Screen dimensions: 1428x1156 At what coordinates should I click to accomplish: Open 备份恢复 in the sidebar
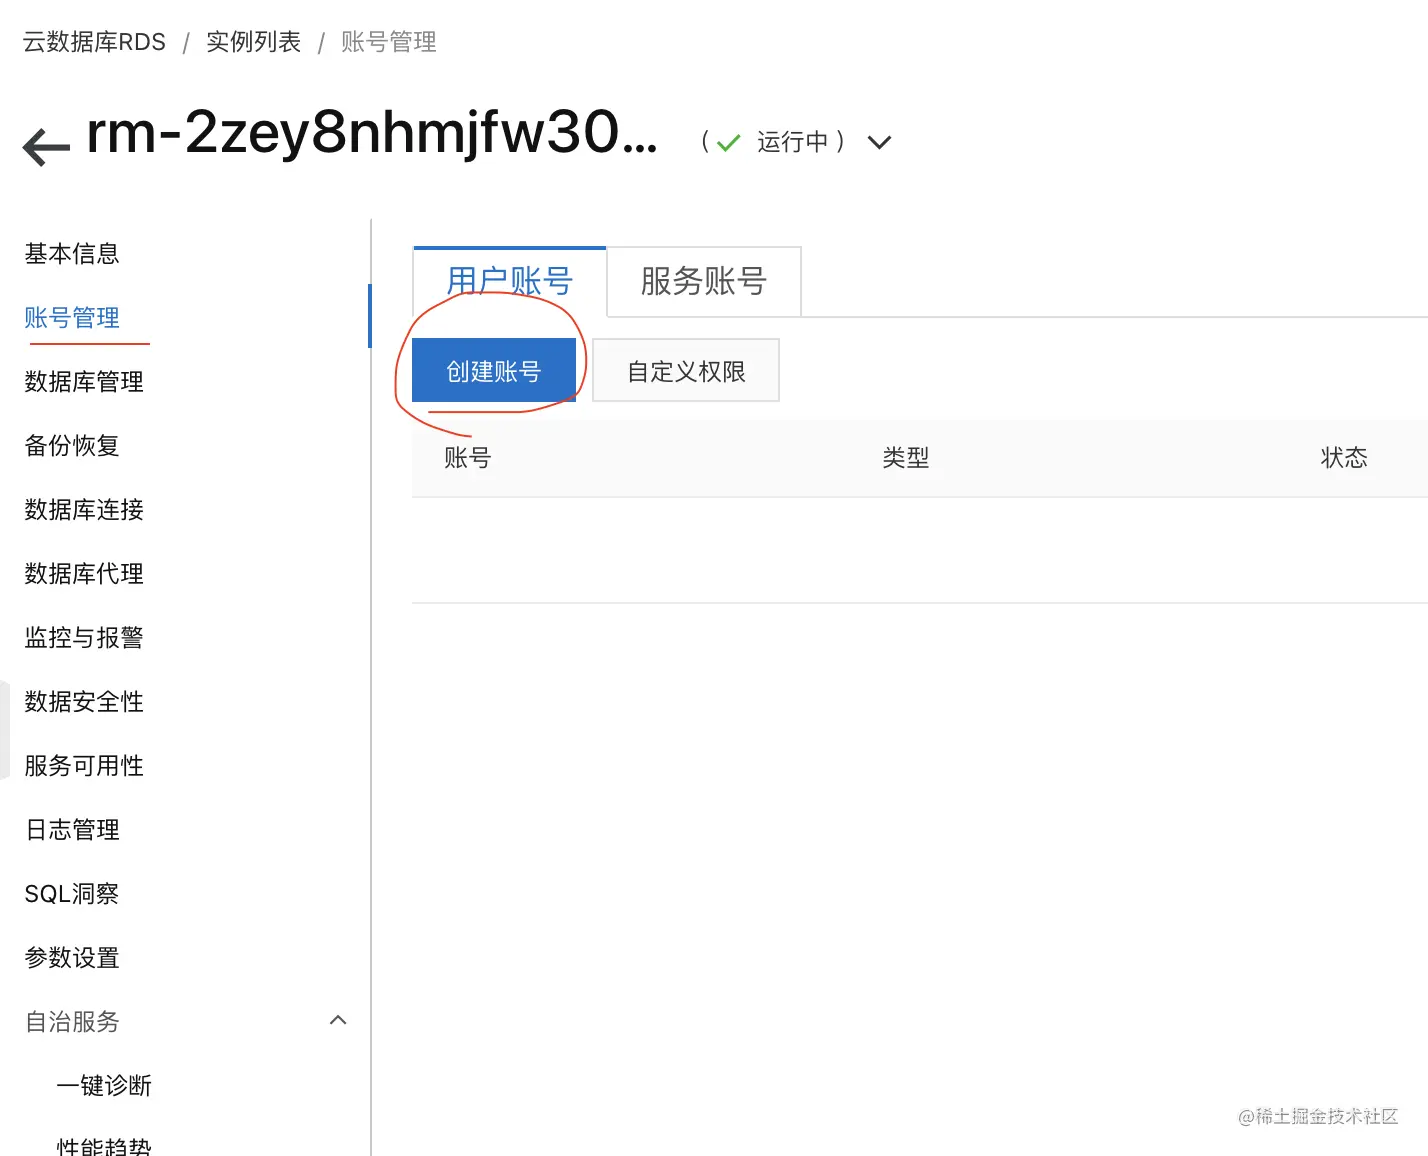[72, 446]
